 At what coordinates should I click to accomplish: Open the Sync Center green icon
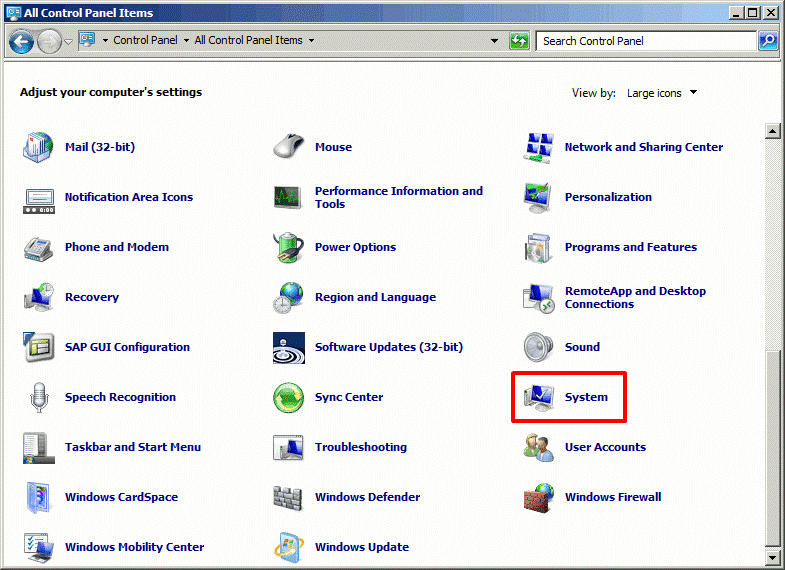288,398
